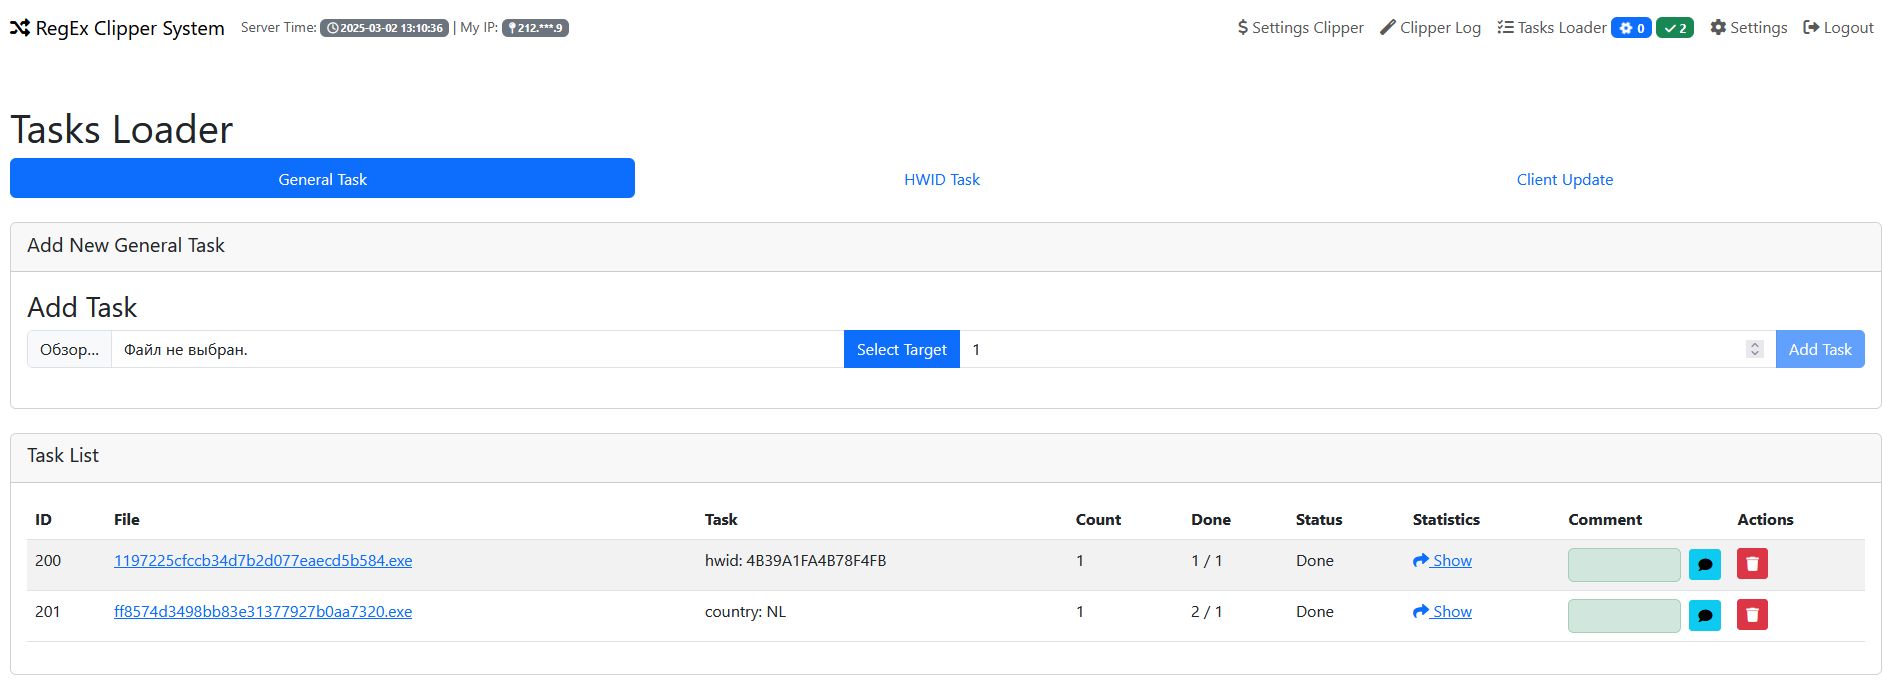This screenshot has width=1883, height=690.
Task: Click the Файл не выбран. file label
Action: point(186,350)
